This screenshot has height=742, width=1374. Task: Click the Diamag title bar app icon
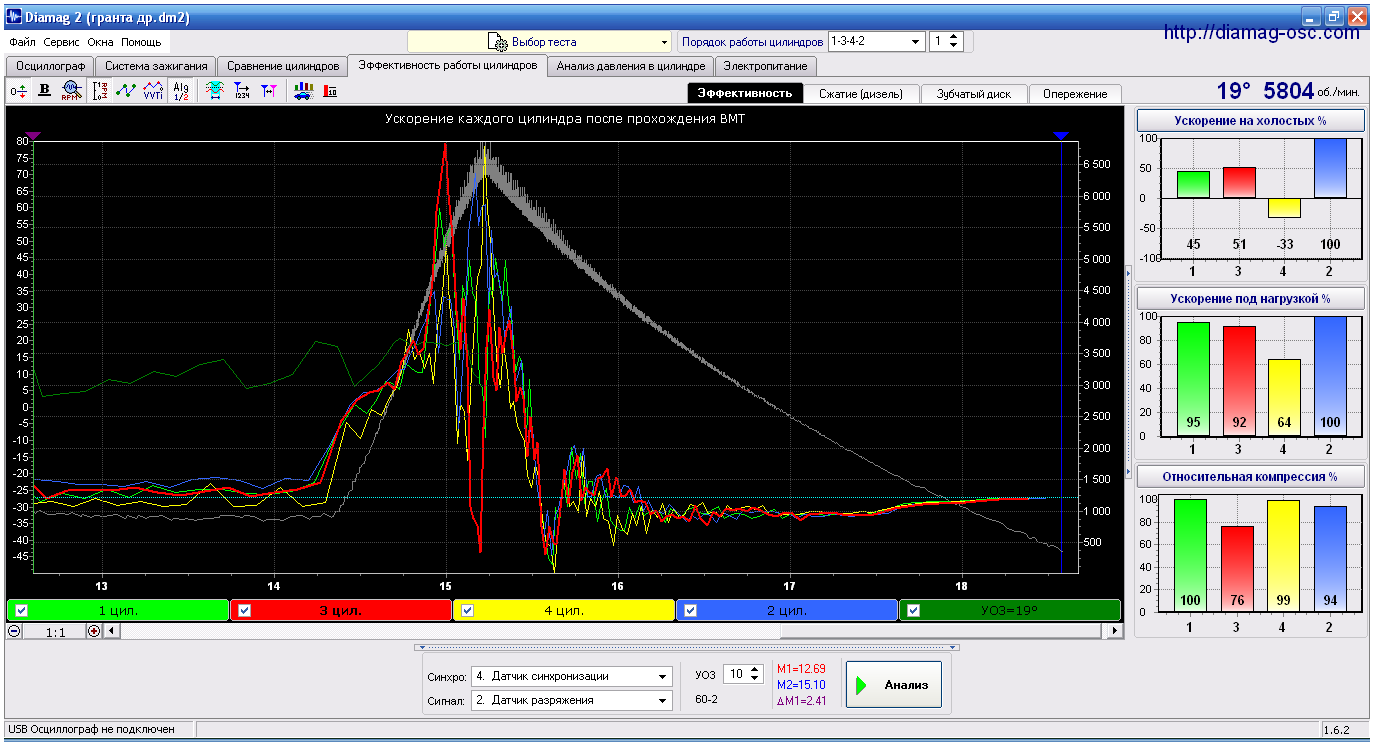(14, 17)
